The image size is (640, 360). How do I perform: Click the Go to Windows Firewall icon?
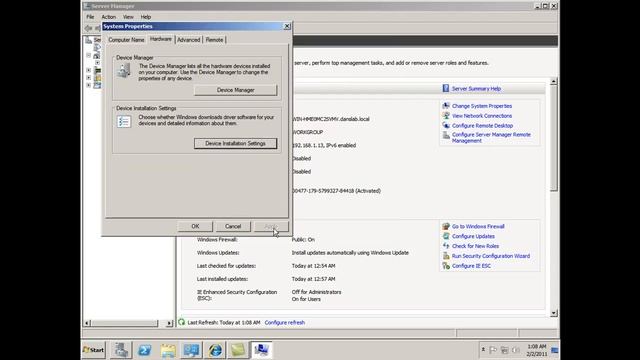coord(446,226)
